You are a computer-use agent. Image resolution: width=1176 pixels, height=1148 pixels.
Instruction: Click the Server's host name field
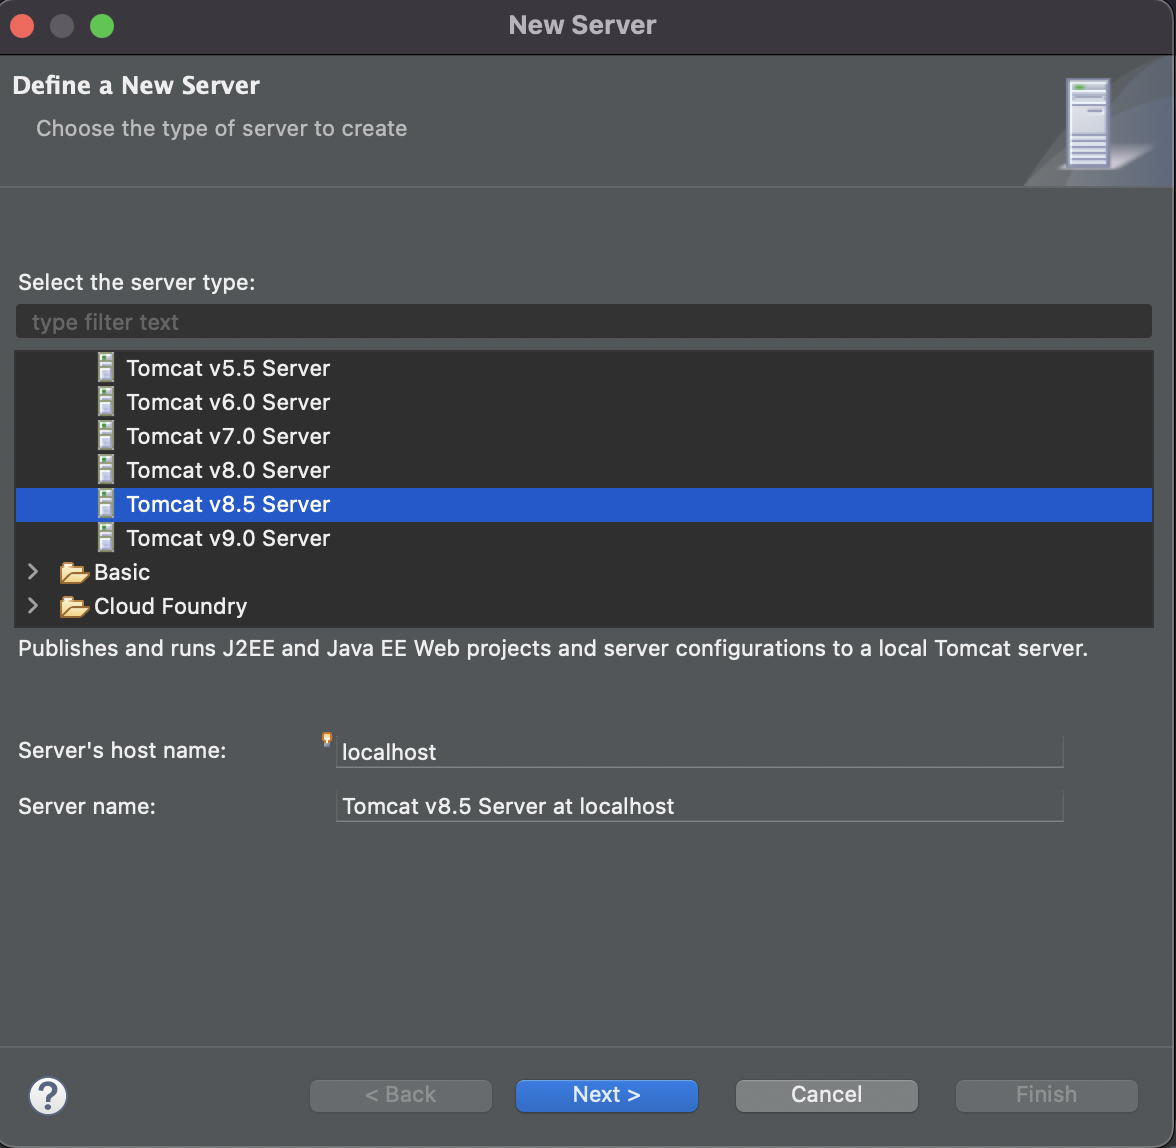(x=700, y=751)
